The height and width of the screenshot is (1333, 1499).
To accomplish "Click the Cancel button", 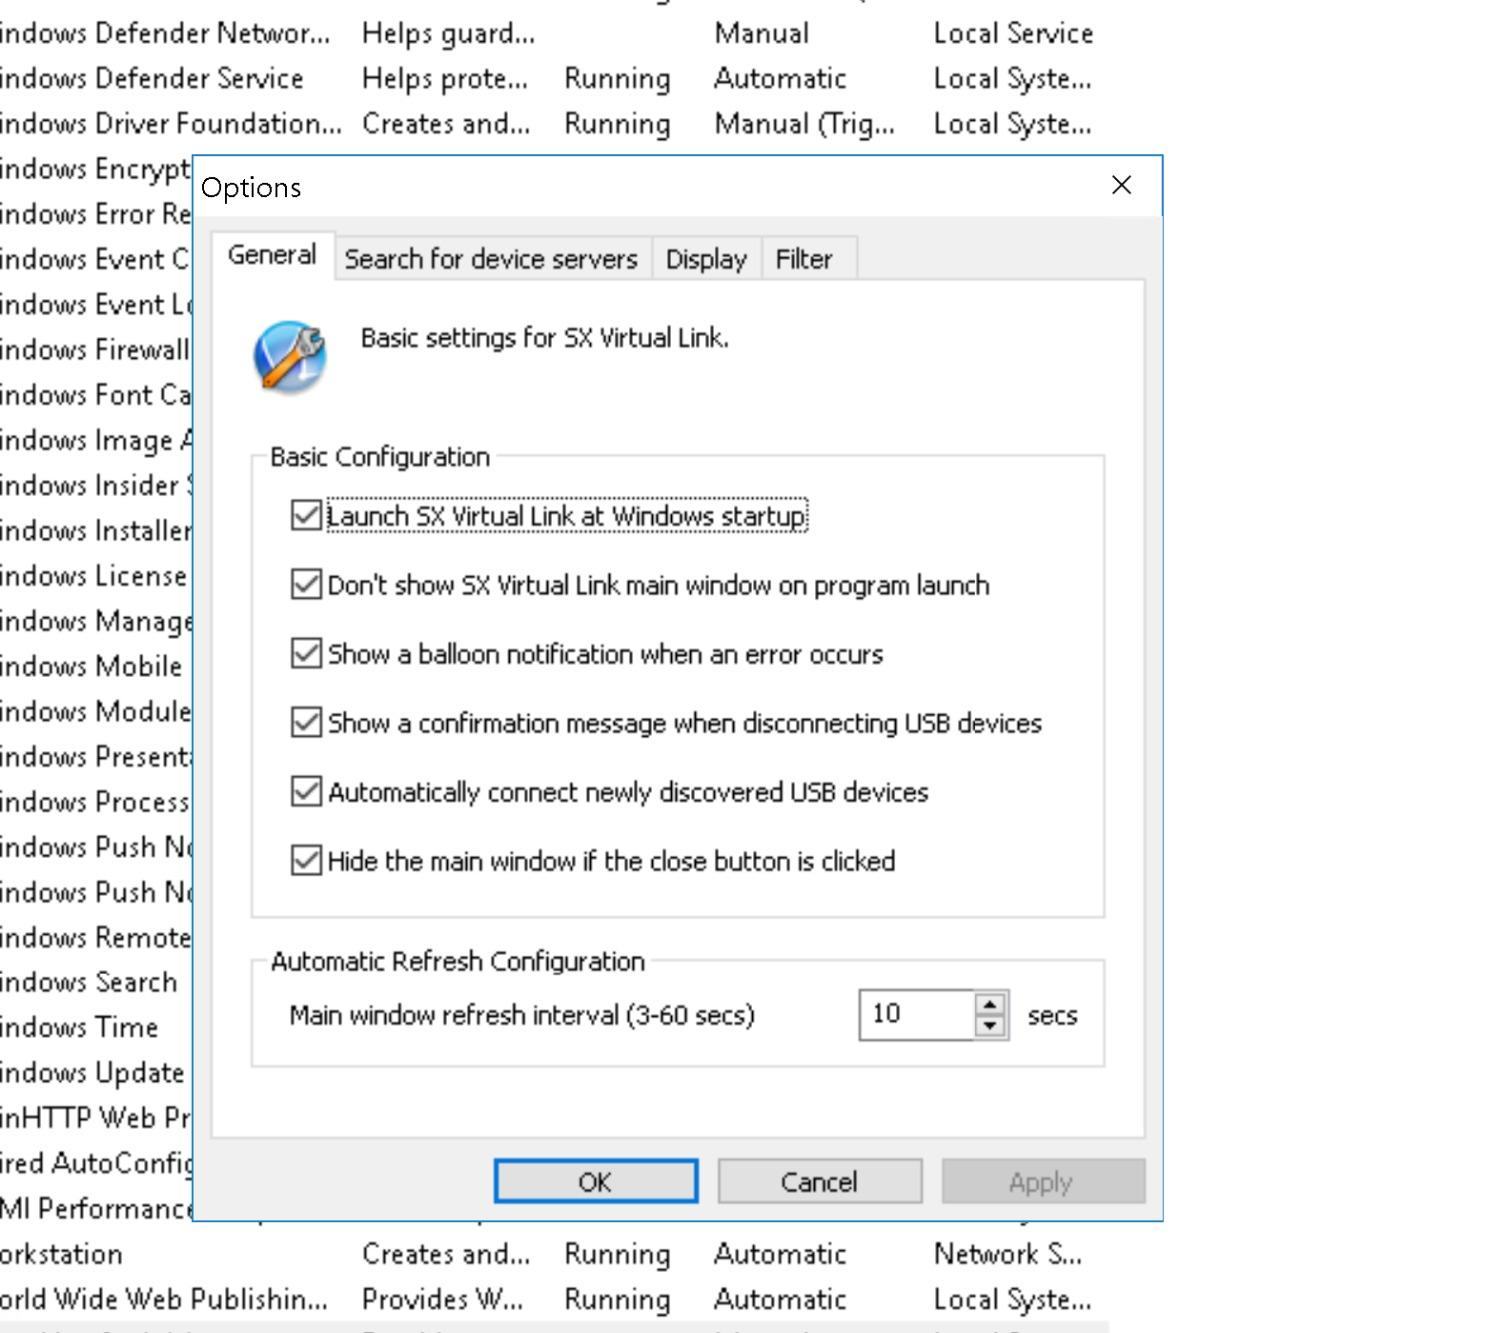I will pos(819,1182).
